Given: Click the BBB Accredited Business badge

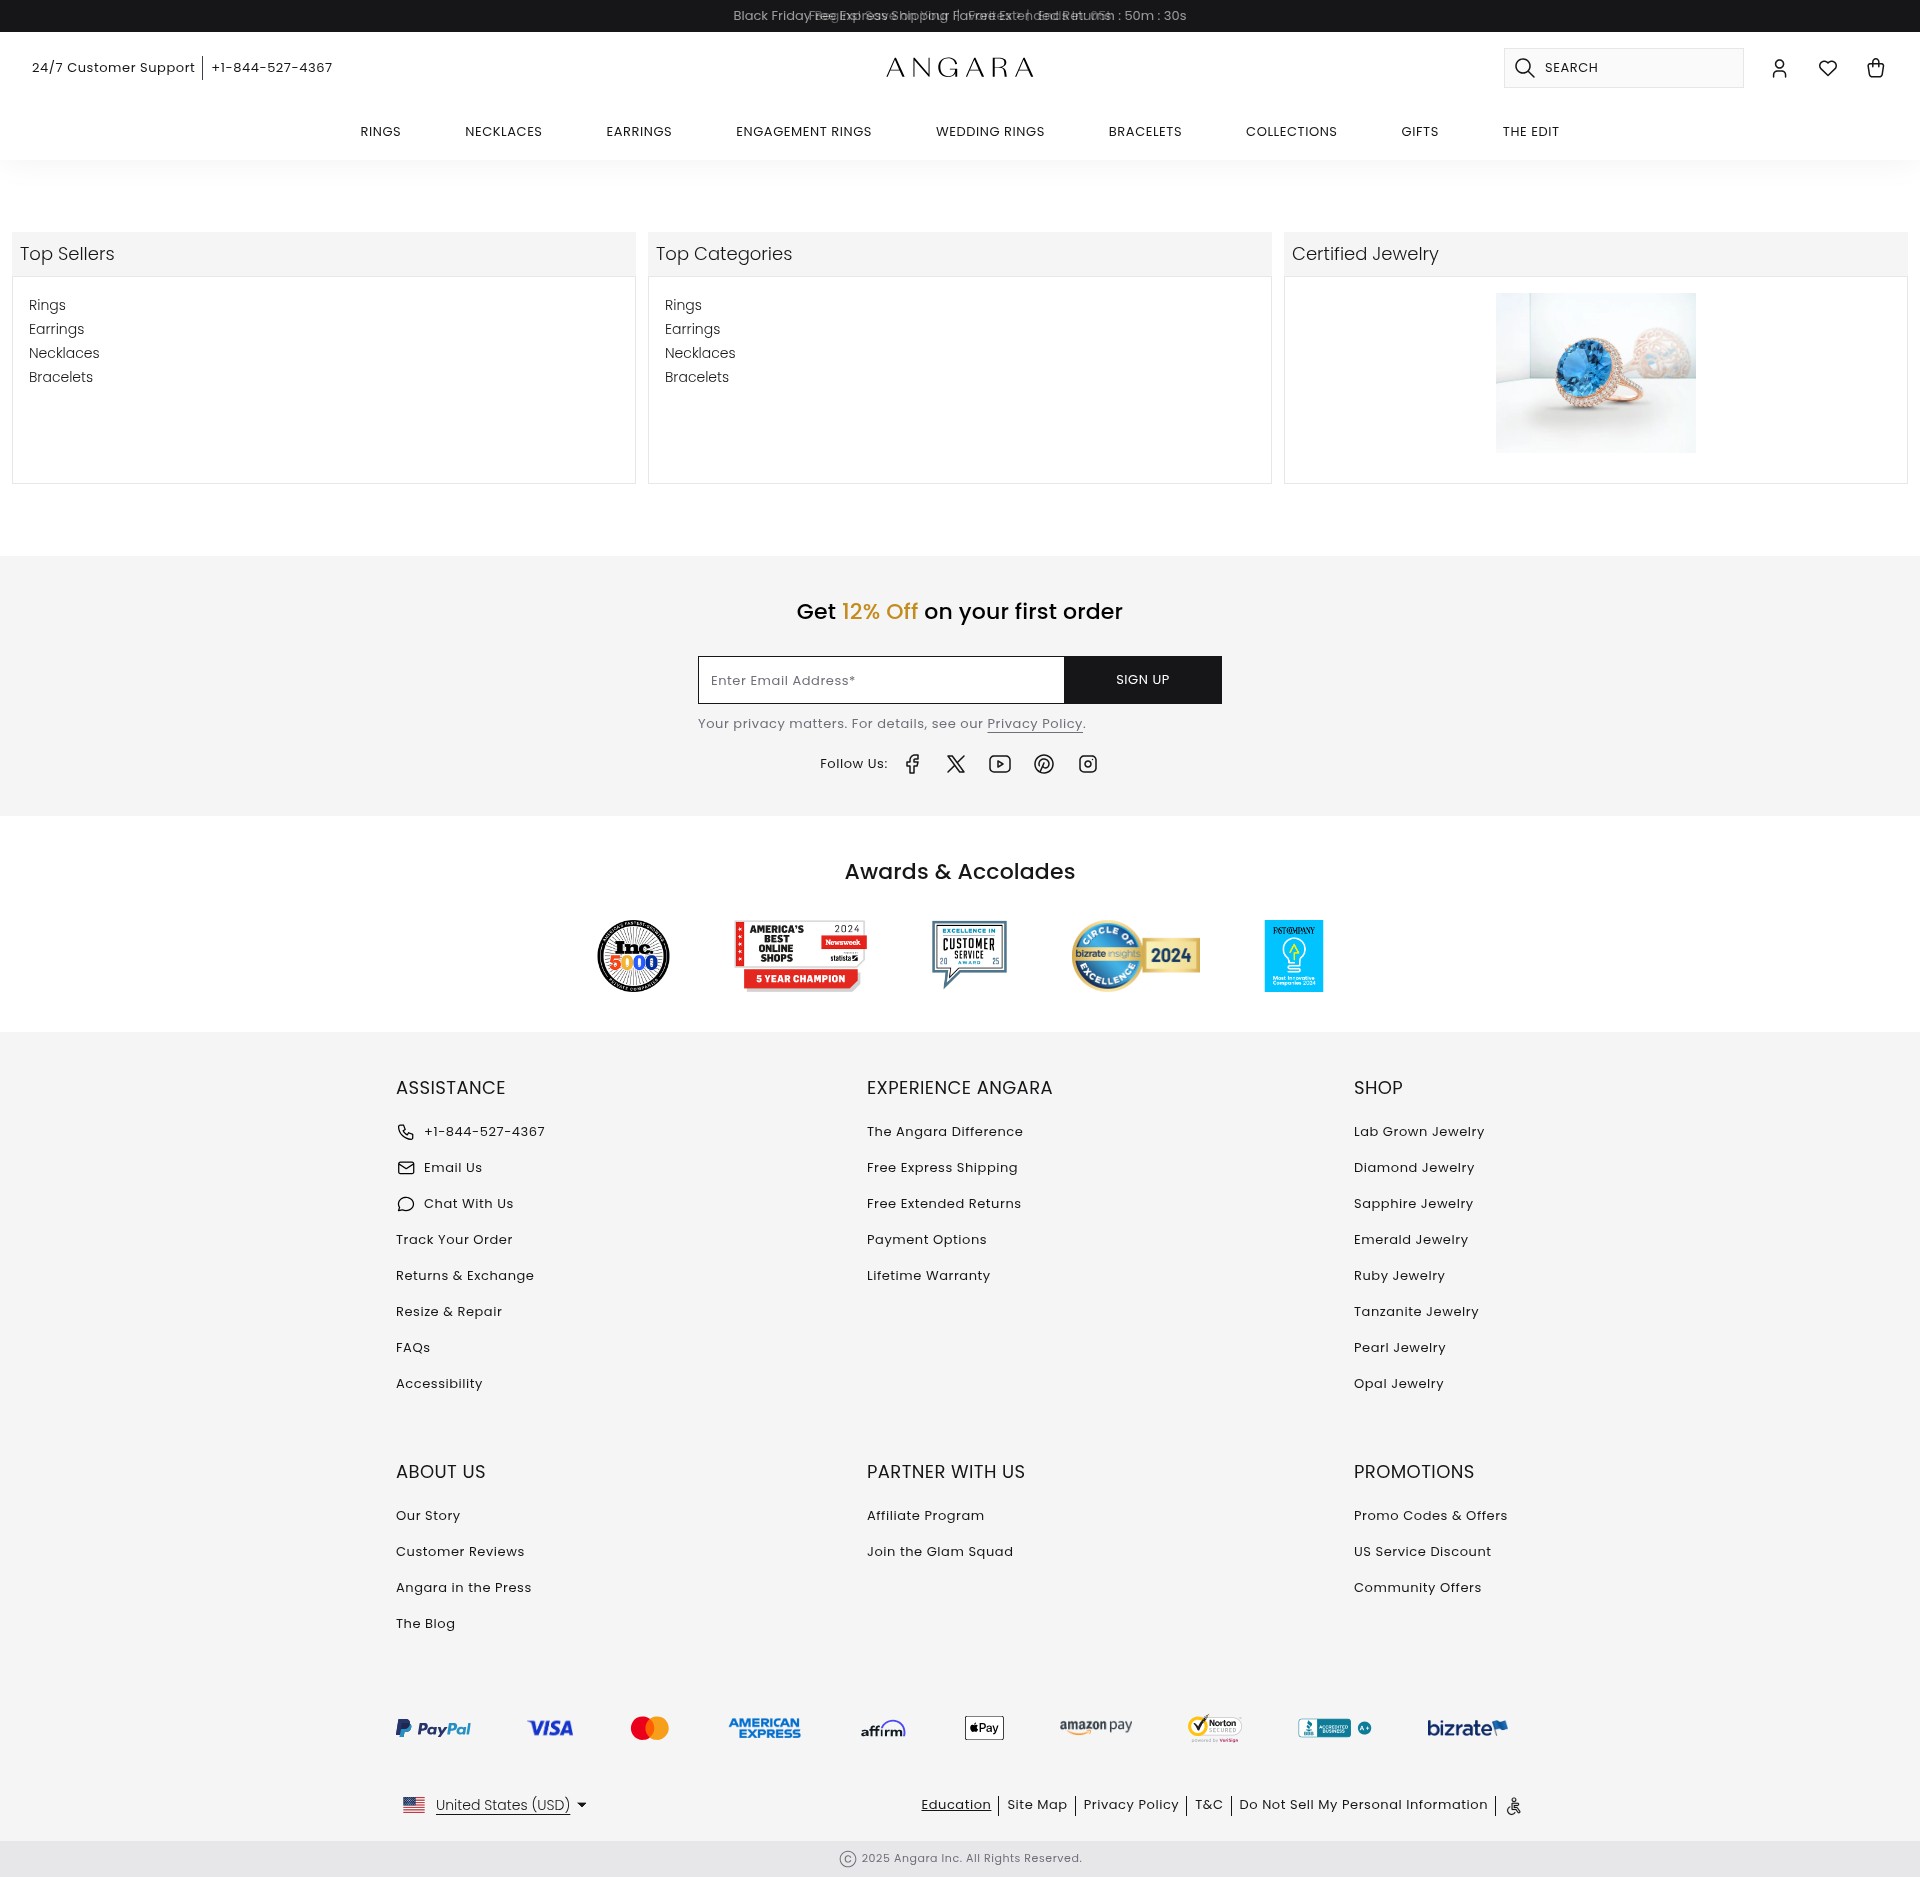Looking at the screenshot, I should click(x=1334, y=1728).
